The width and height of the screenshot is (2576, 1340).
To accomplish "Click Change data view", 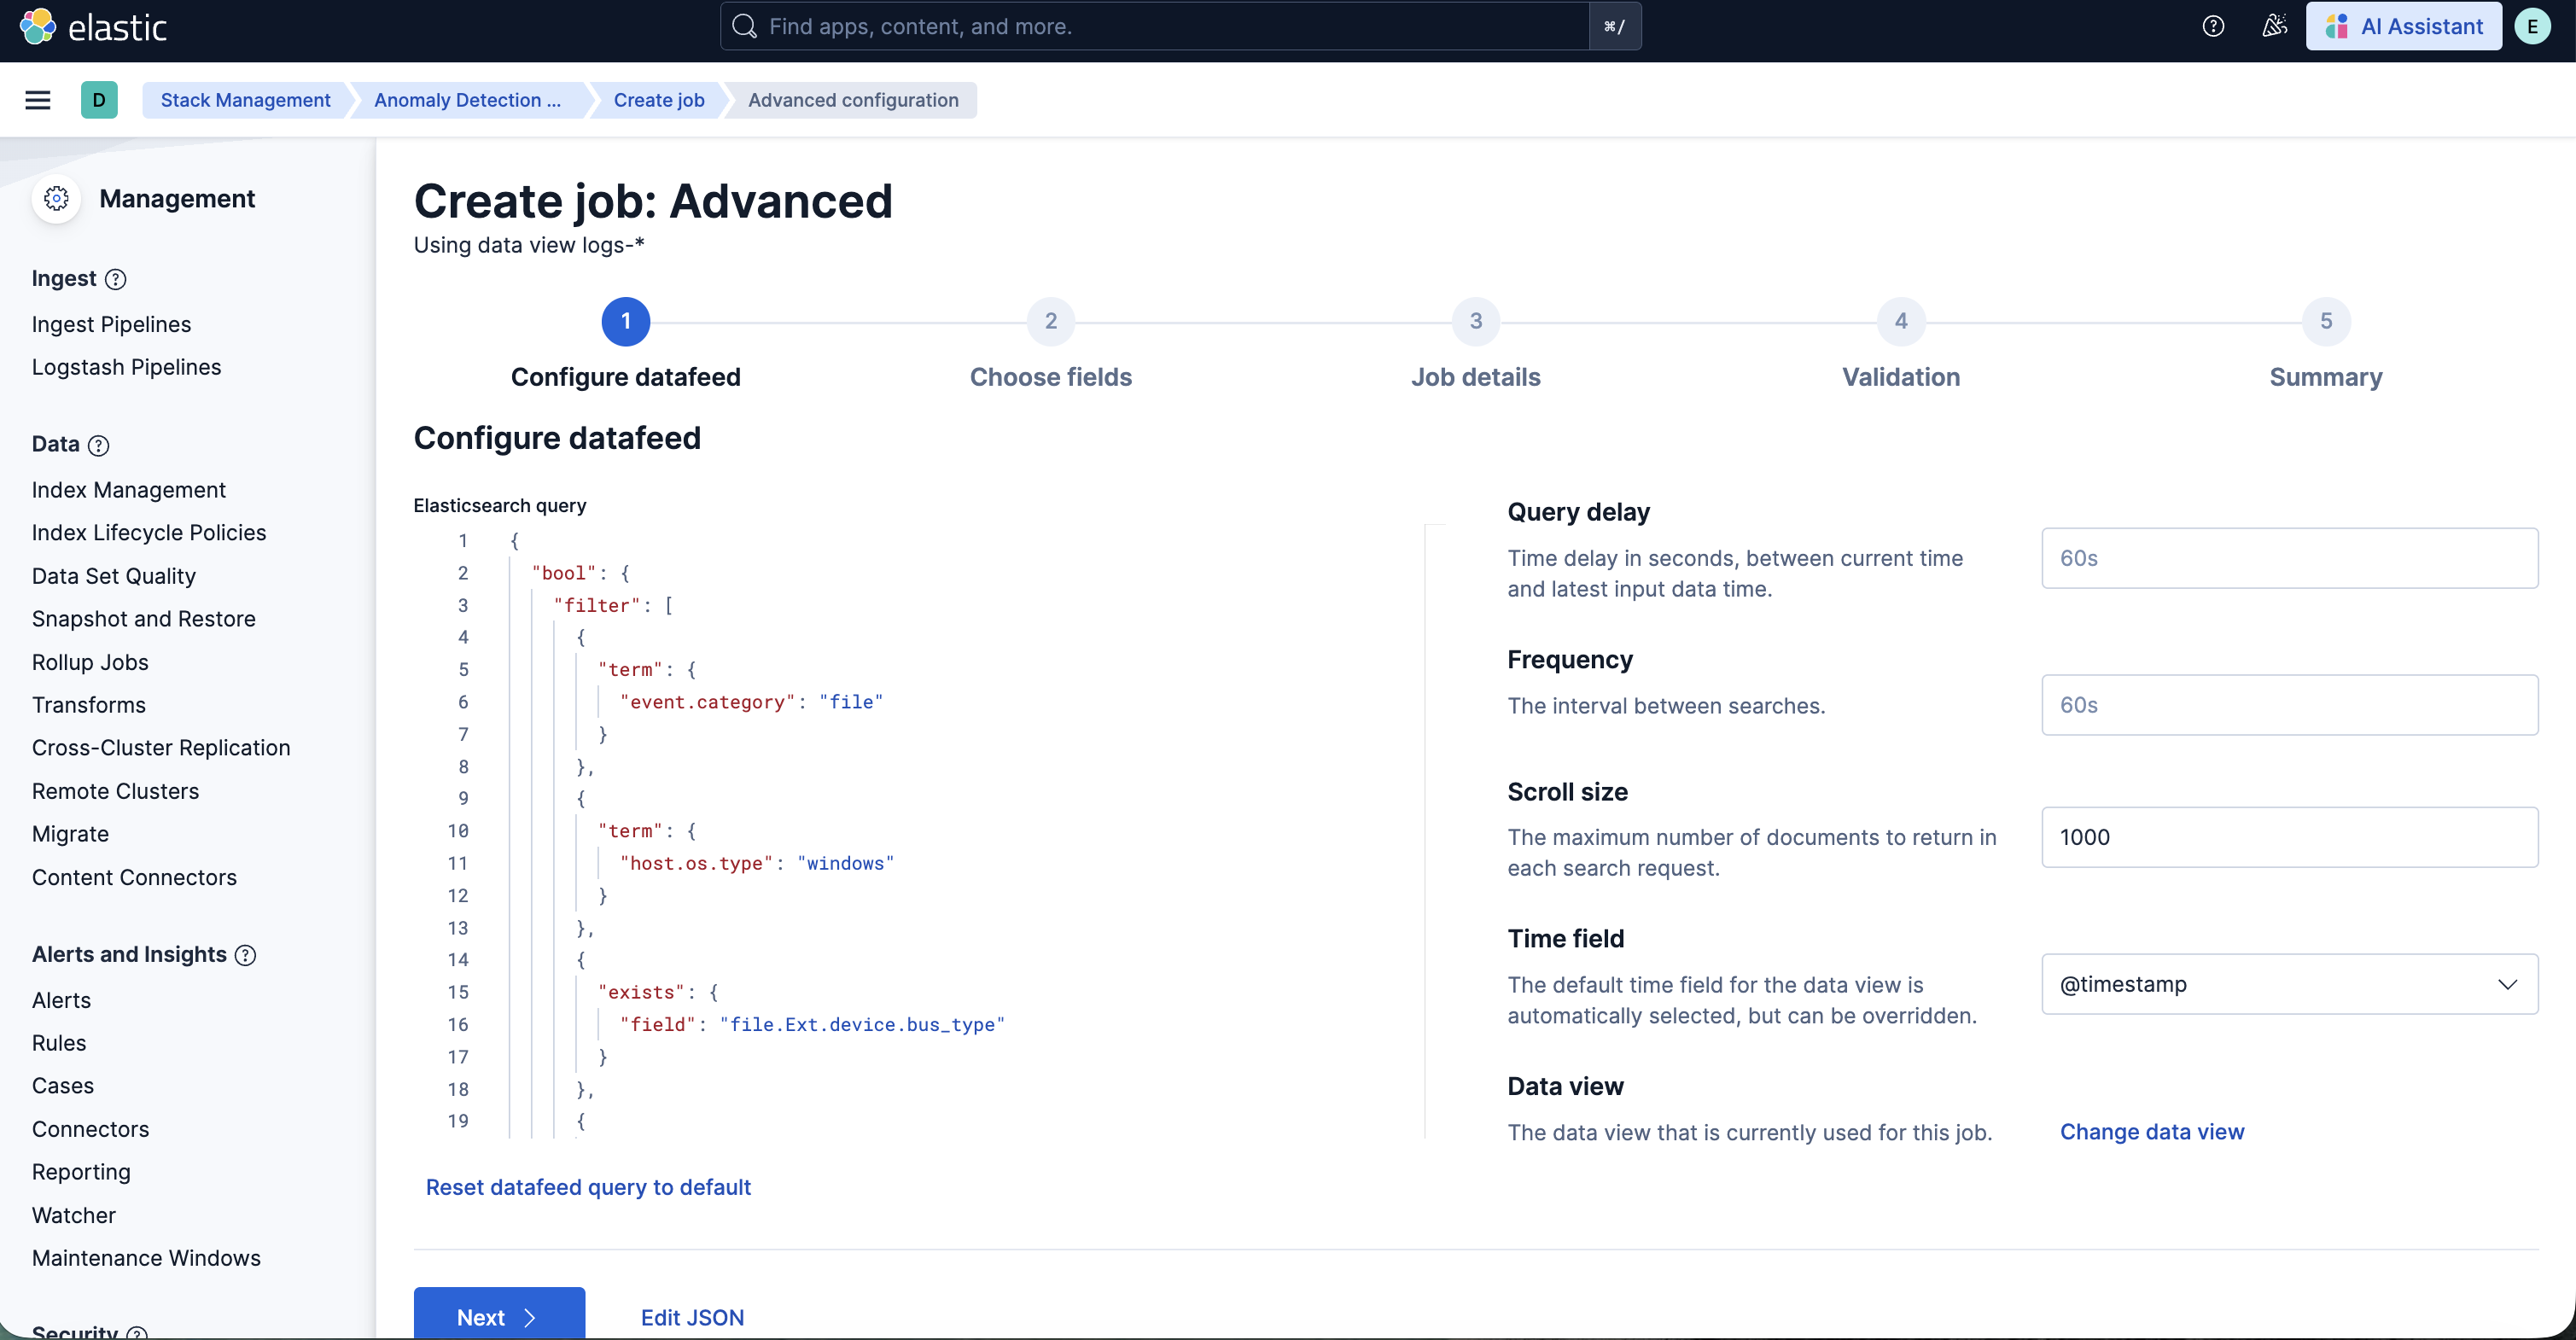I will (2153, 1131).
